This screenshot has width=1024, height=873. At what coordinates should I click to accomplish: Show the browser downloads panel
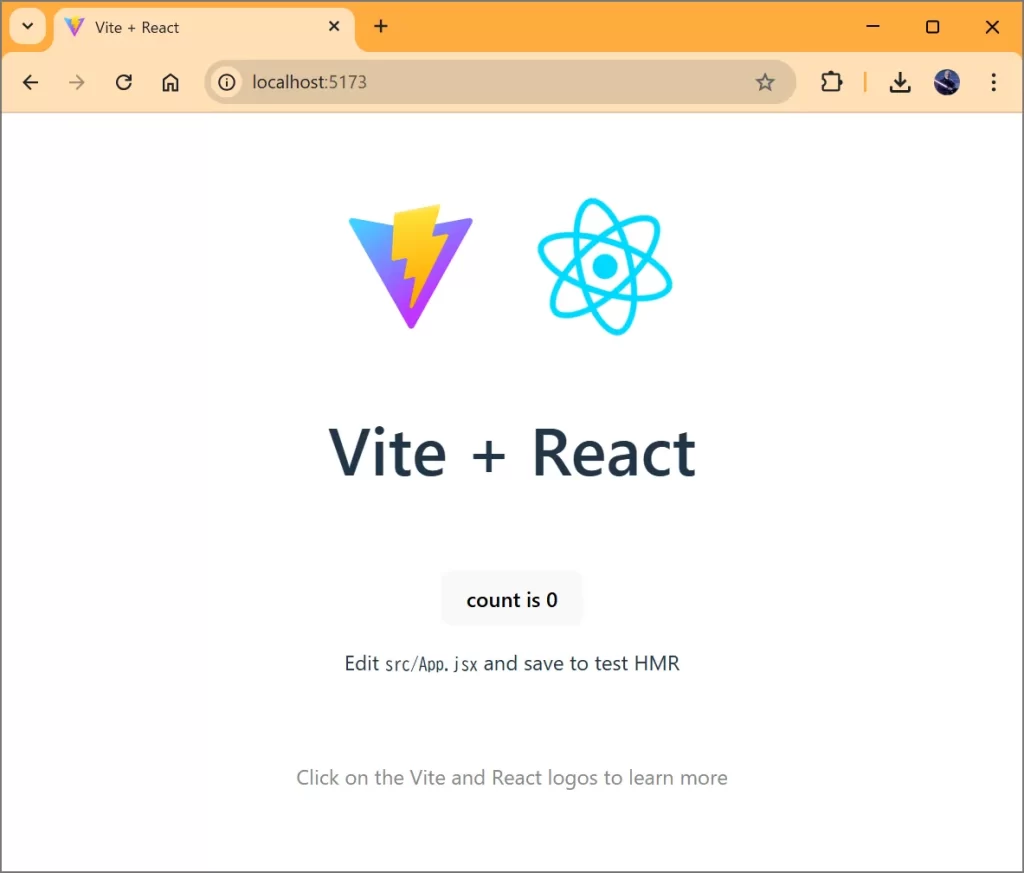click(900, 82)
